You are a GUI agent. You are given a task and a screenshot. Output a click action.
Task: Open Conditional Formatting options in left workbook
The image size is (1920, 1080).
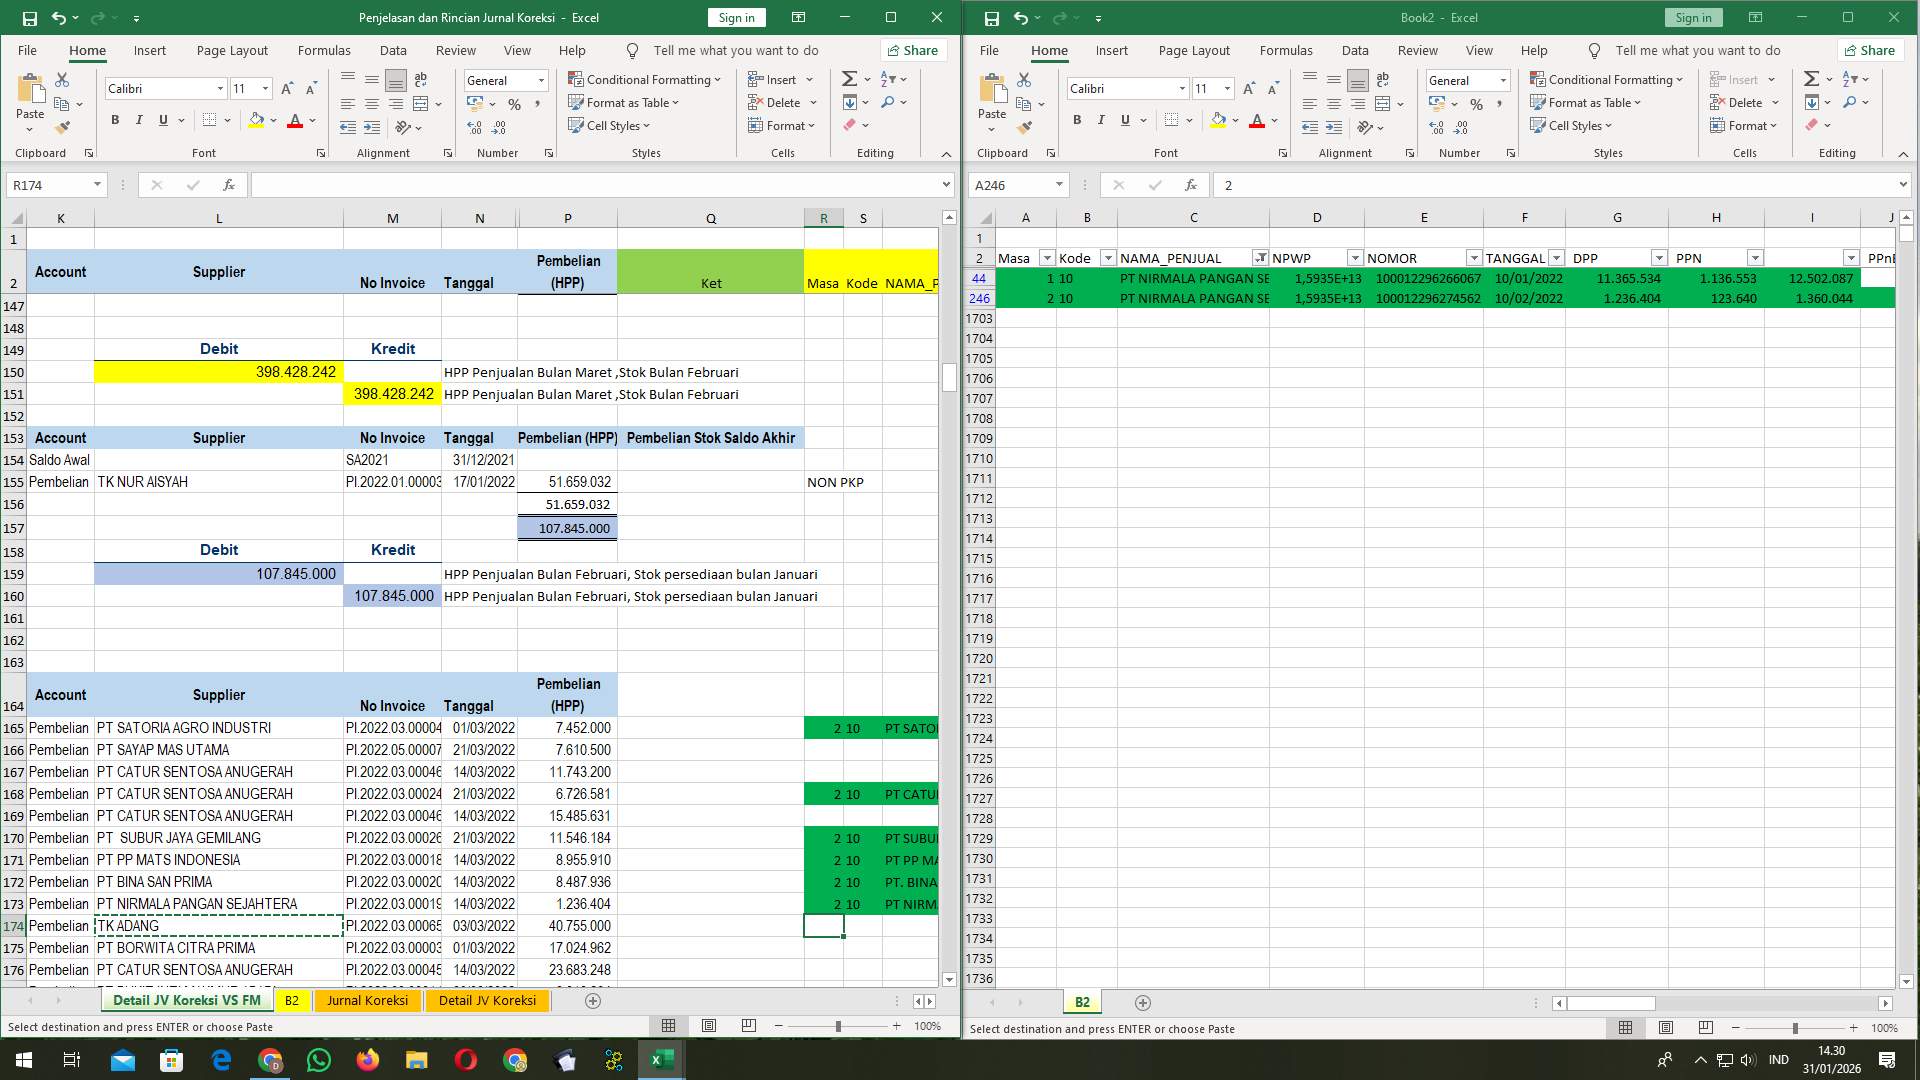[645, 79]
